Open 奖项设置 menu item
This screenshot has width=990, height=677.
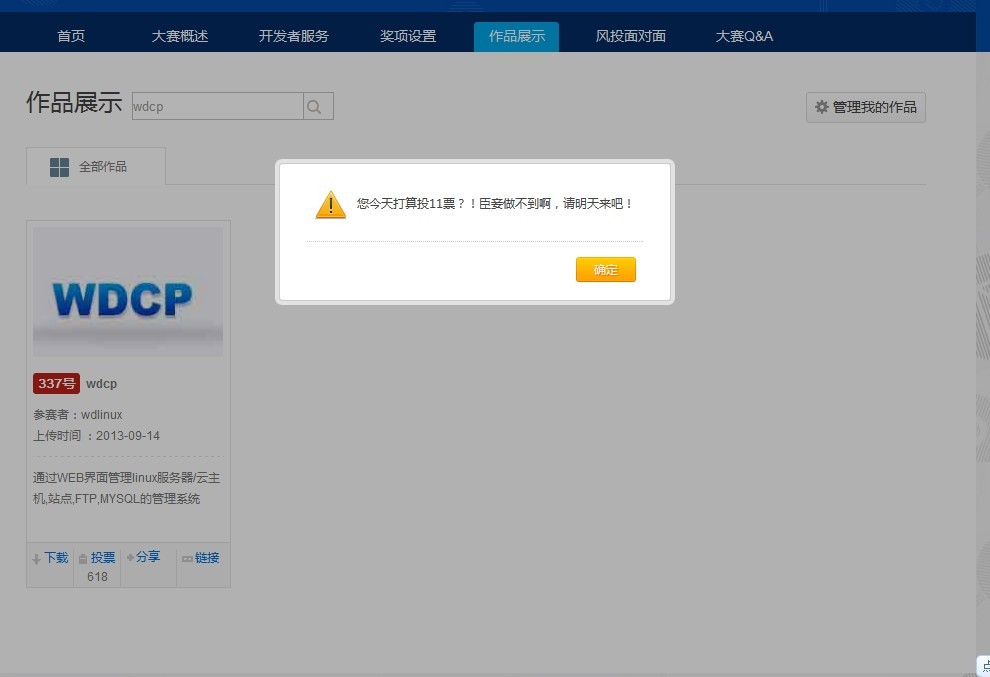click(x=408, y=37)
